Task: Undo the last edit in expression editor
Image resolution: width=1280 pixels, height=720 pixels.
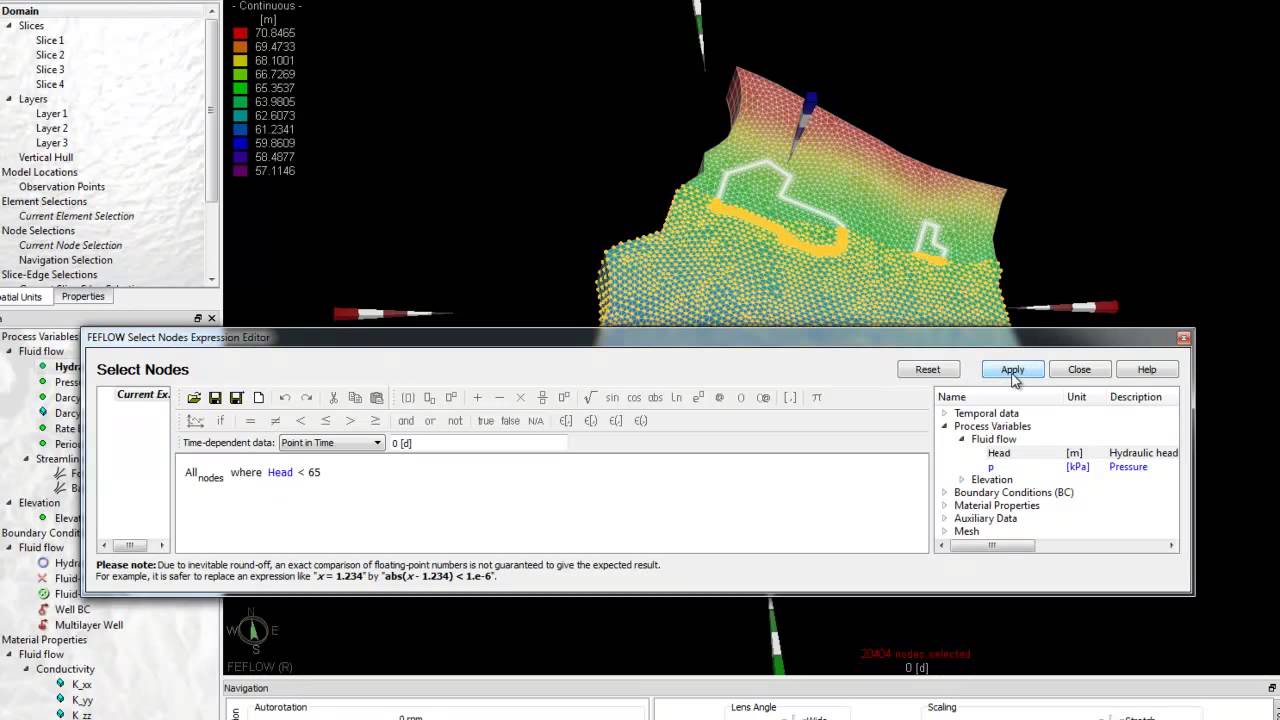Action: coord(285,398)
